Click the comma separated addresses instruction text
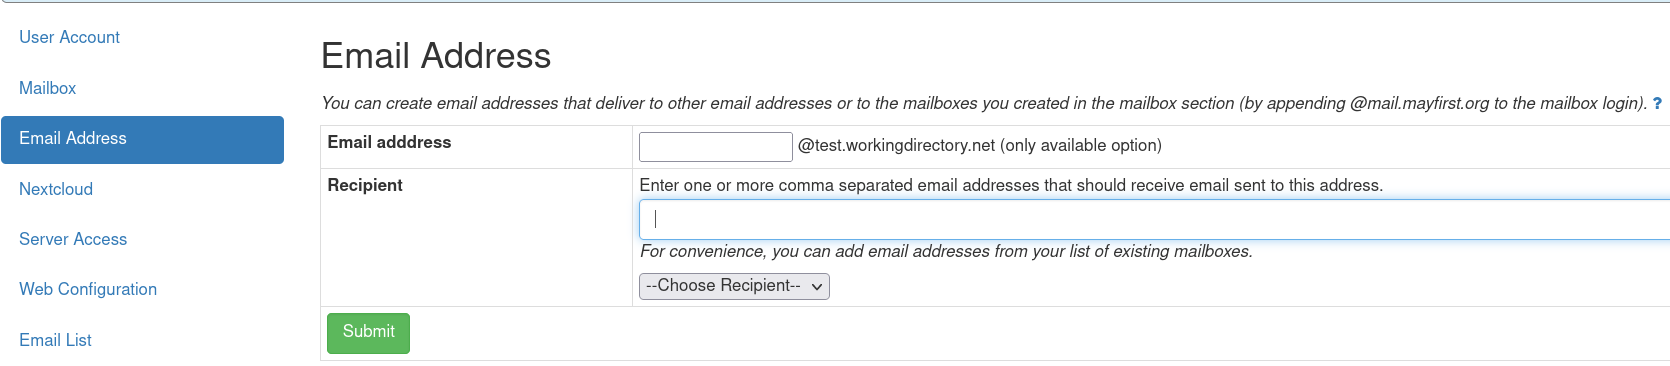 pos(1011,185)
